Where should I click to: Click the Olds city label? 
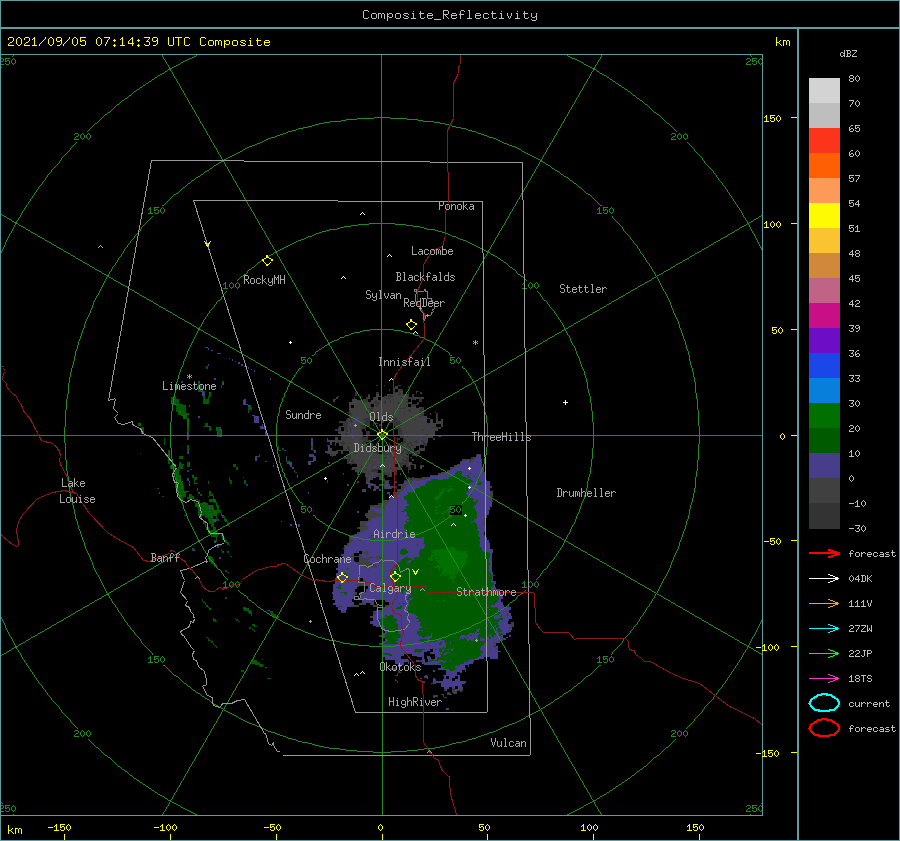(x=381, y=417)
